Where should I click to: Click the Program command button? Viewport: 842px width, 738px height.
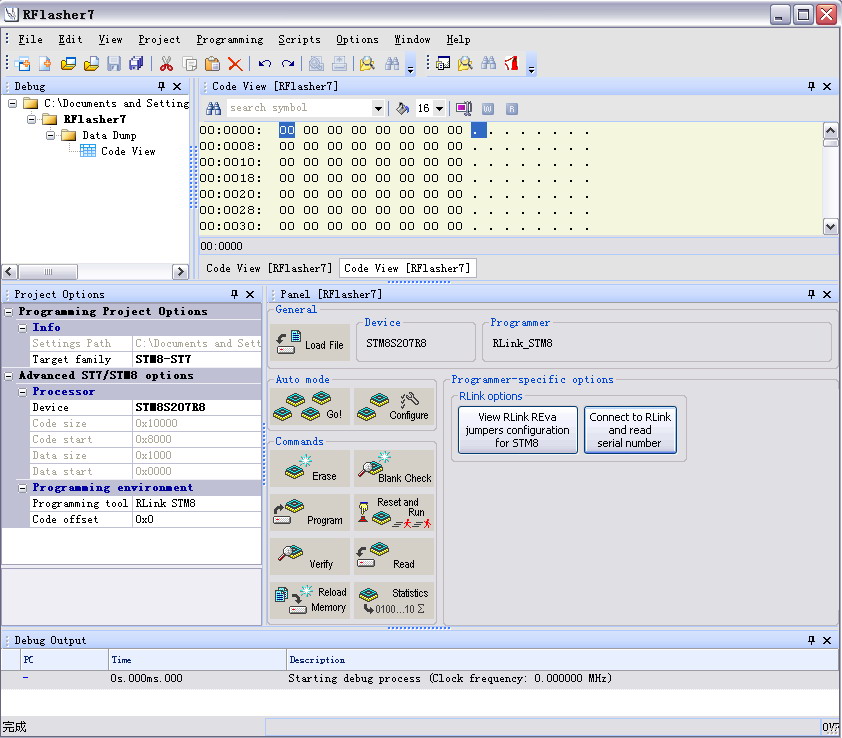tap(310, 512)
